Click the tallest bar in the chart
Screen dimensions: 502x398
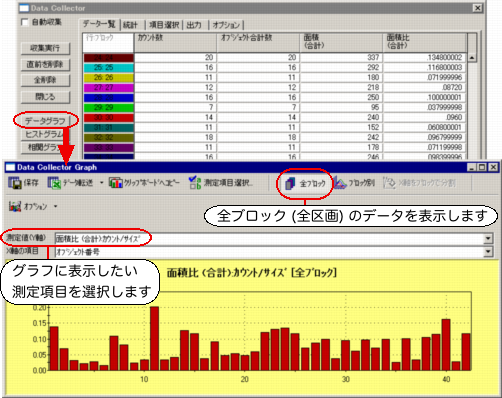point(154,338)
